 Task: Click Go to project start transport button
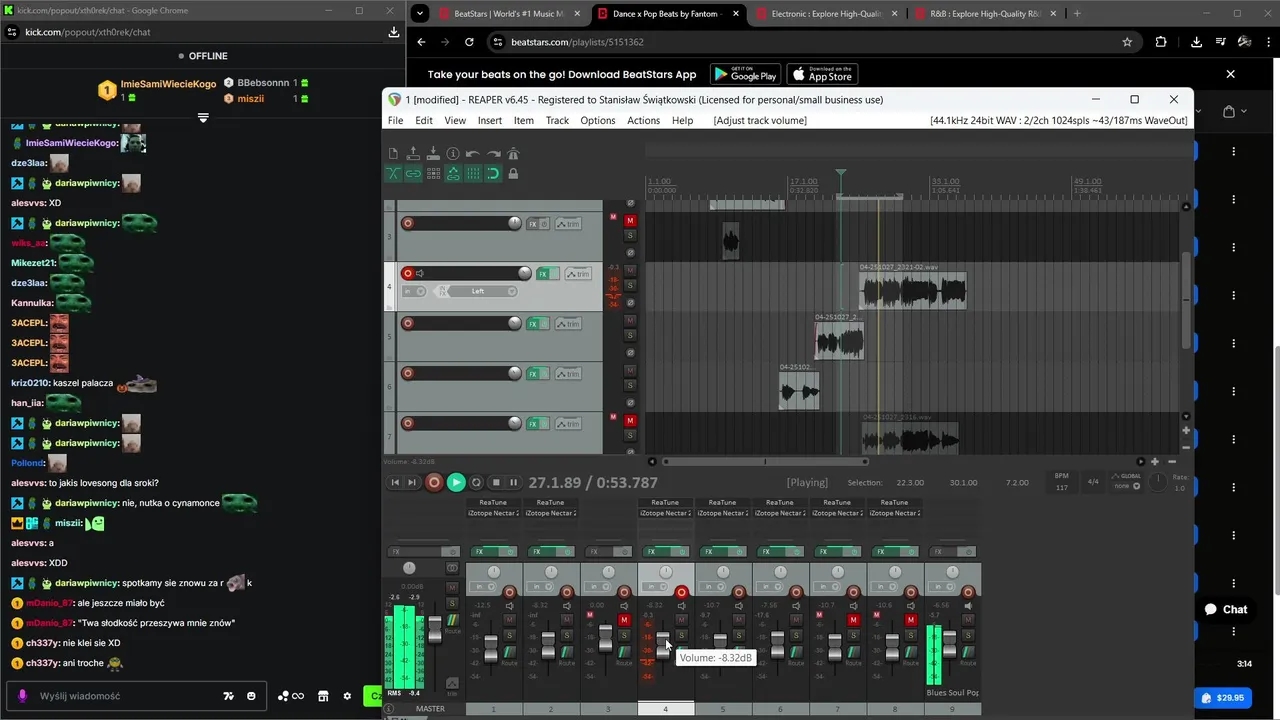click(x=395, y=483)
